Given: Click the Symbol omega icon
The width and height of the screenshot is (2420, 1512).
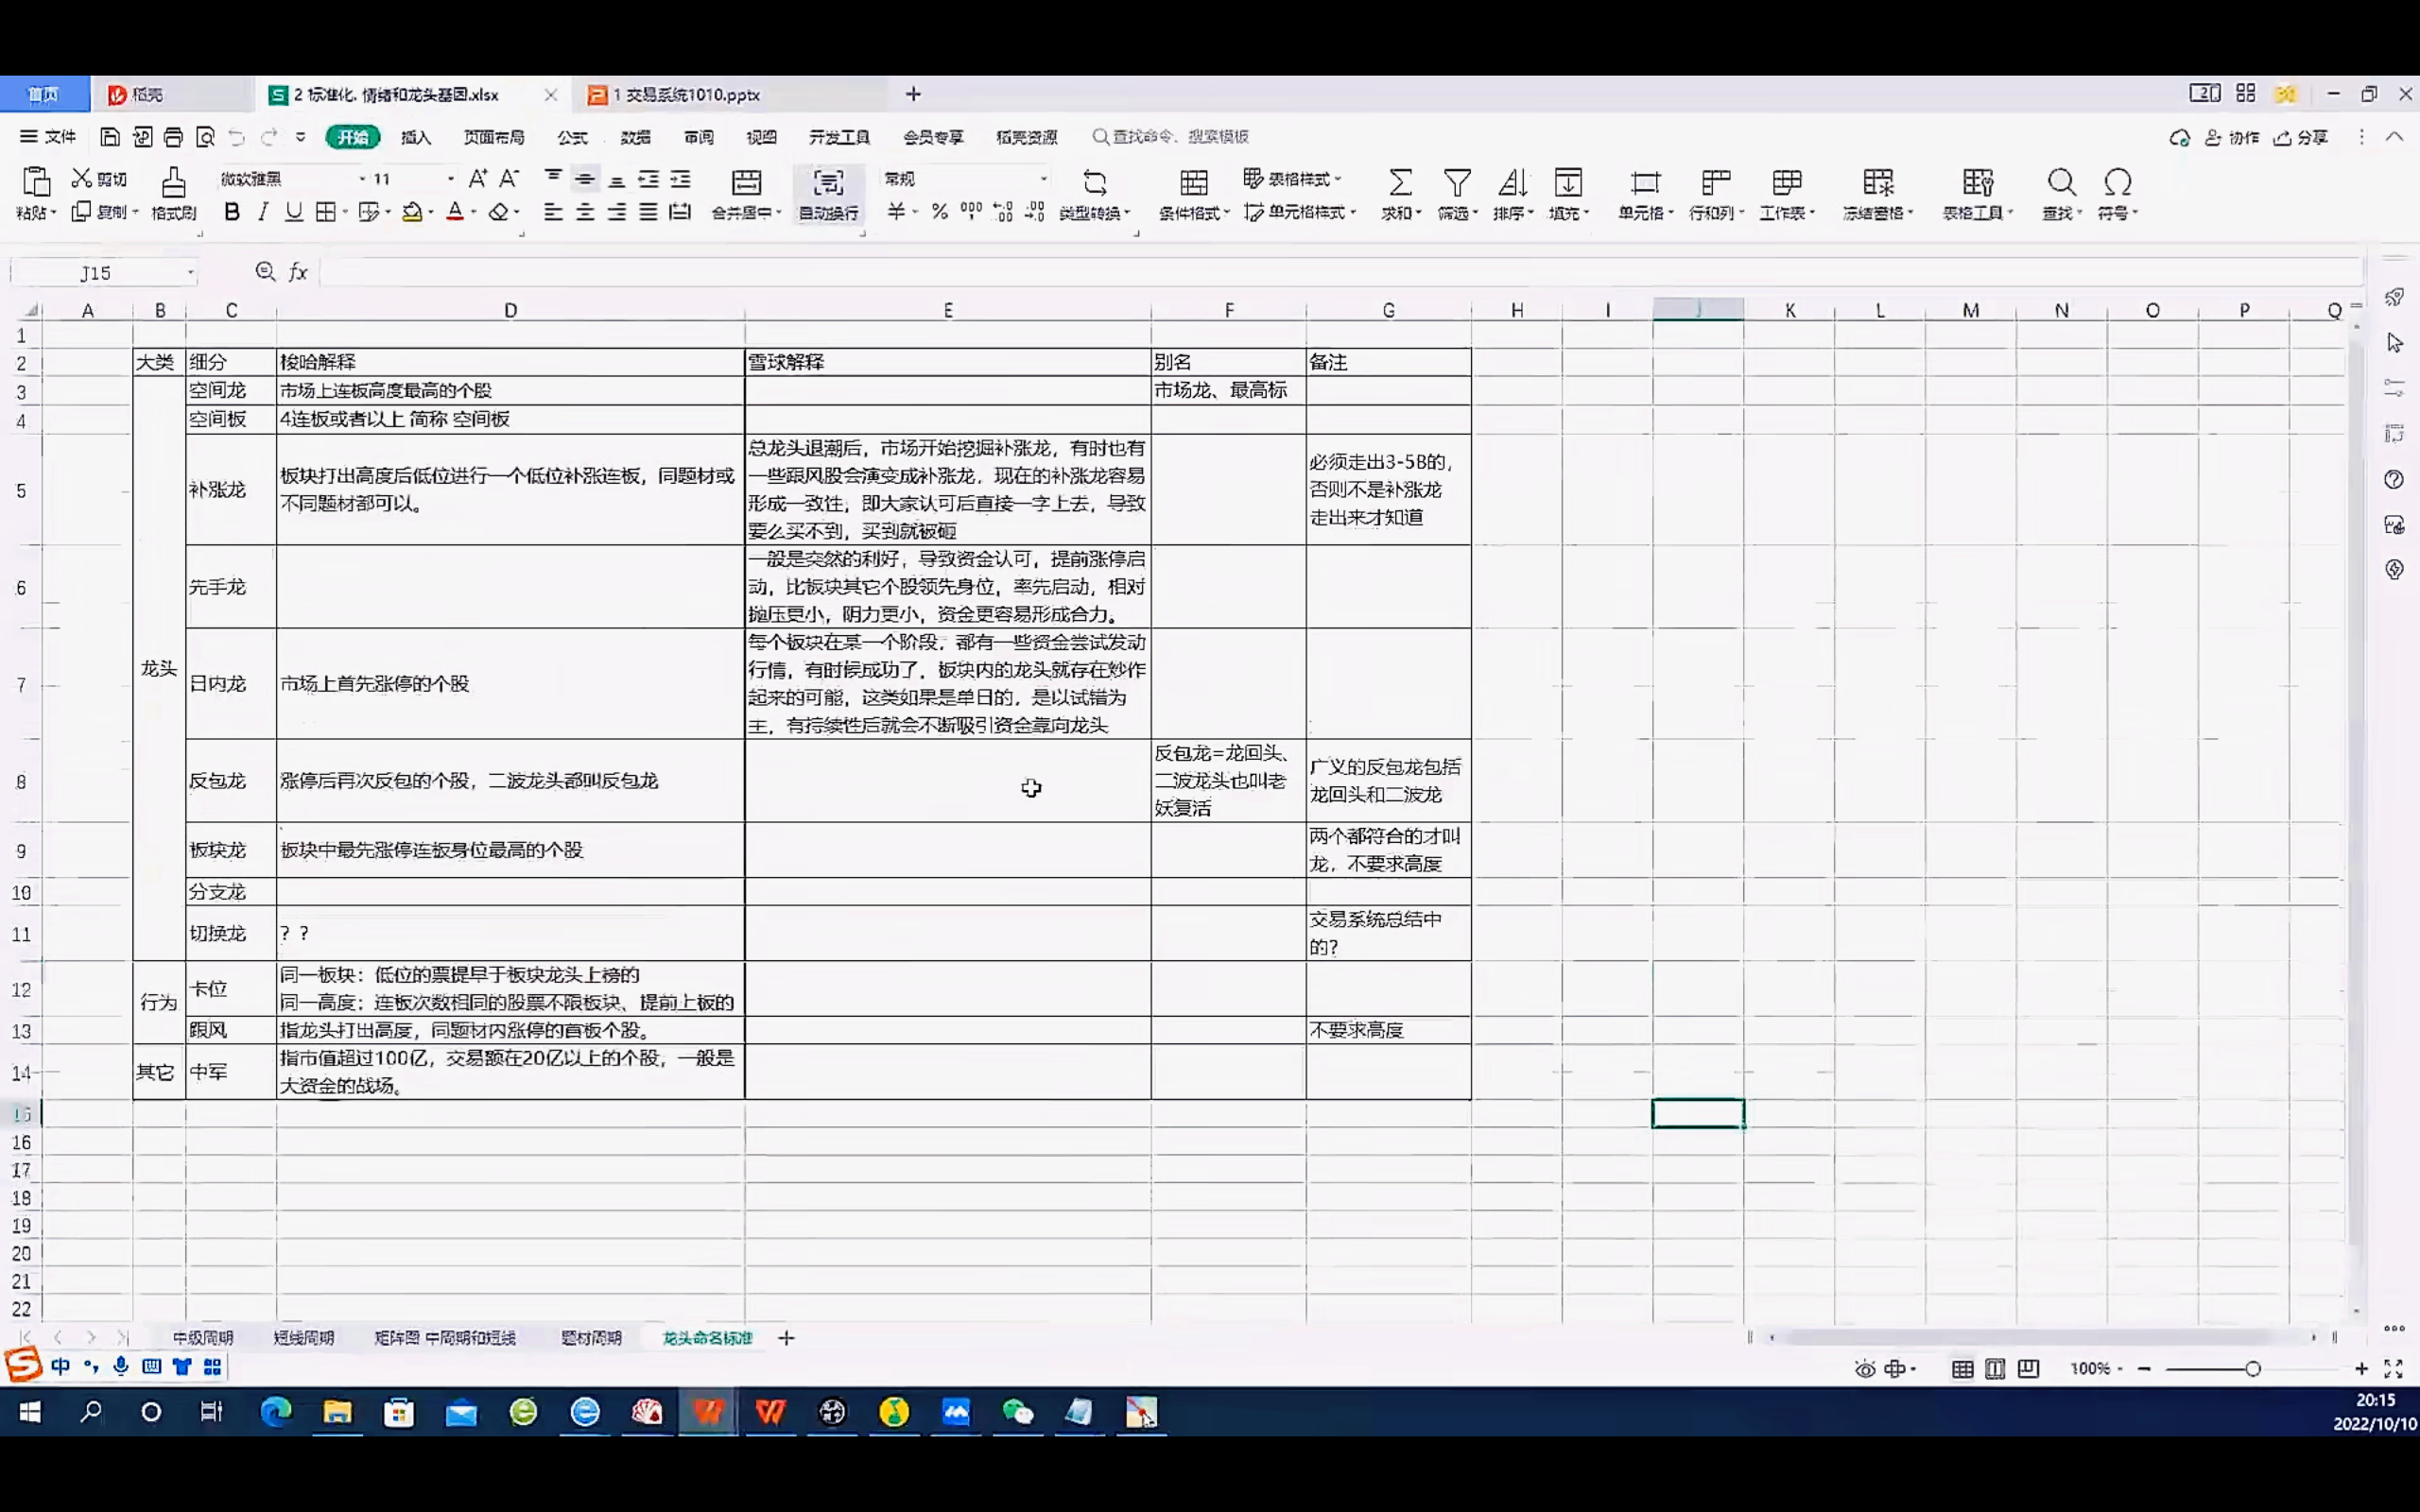Looking at the screenshot, I should point(2117,182).
